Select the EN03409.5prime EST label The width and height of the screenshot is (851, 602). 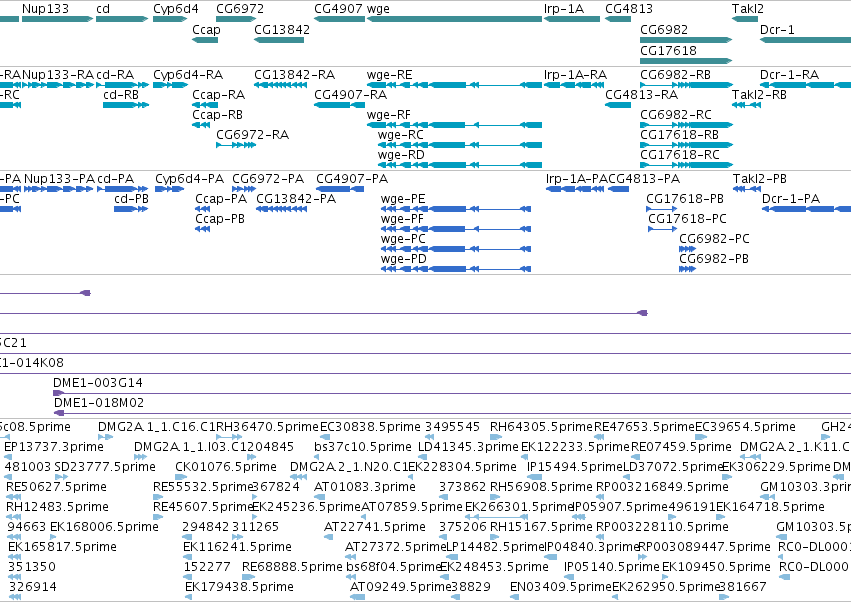pyautogui.click(x=561, y=587)
